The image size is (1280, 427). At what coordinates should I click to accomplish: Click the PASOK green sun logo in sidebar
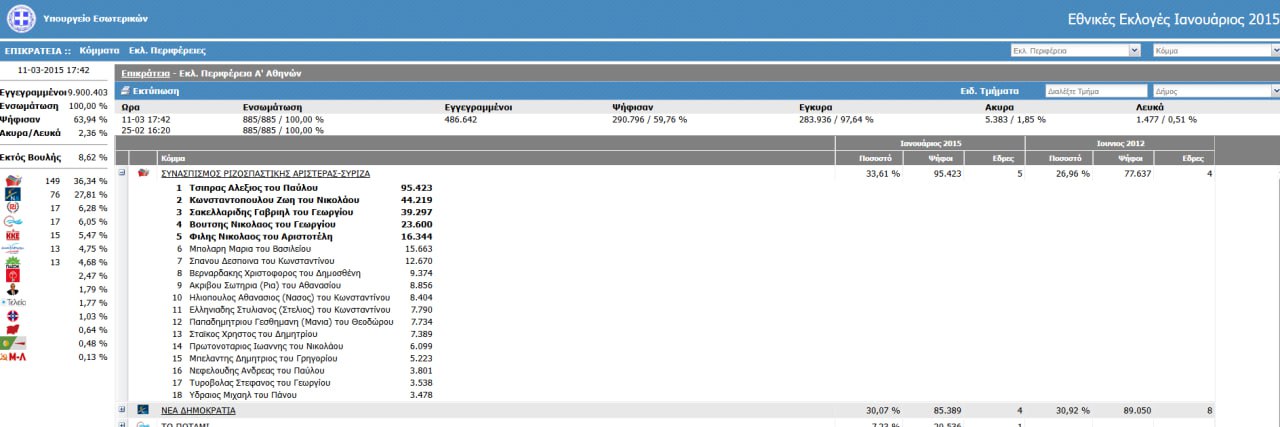coord(14,263)
